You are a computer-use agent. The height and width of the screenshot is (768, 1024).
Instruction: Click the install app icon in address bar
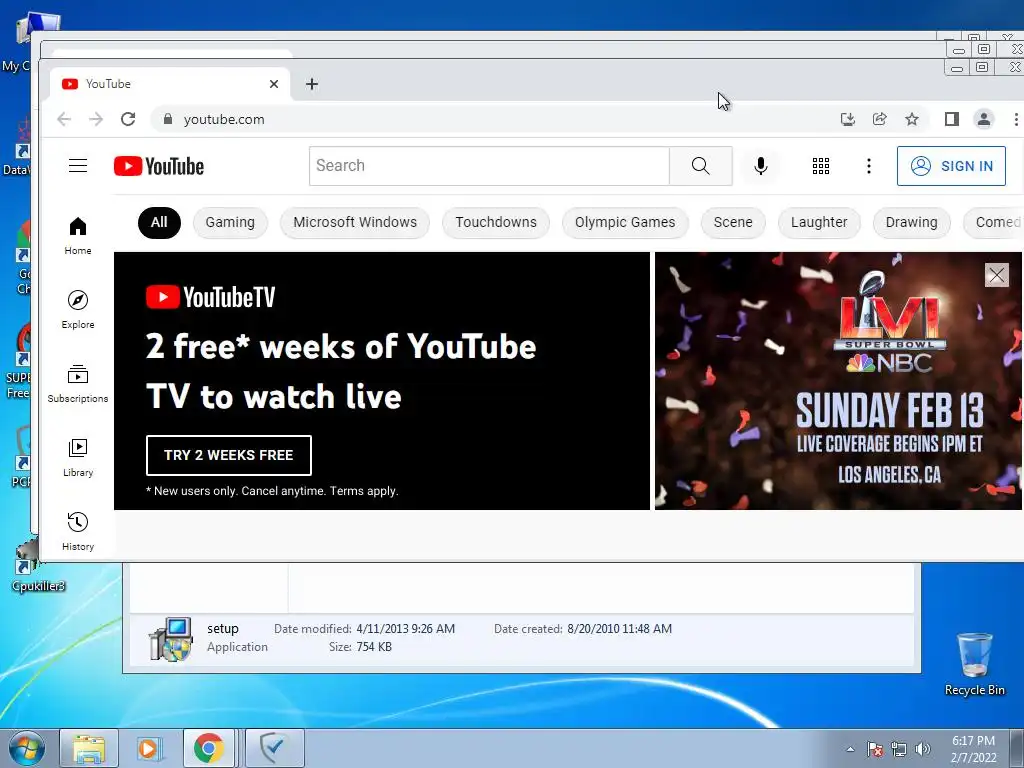point(848,119)
